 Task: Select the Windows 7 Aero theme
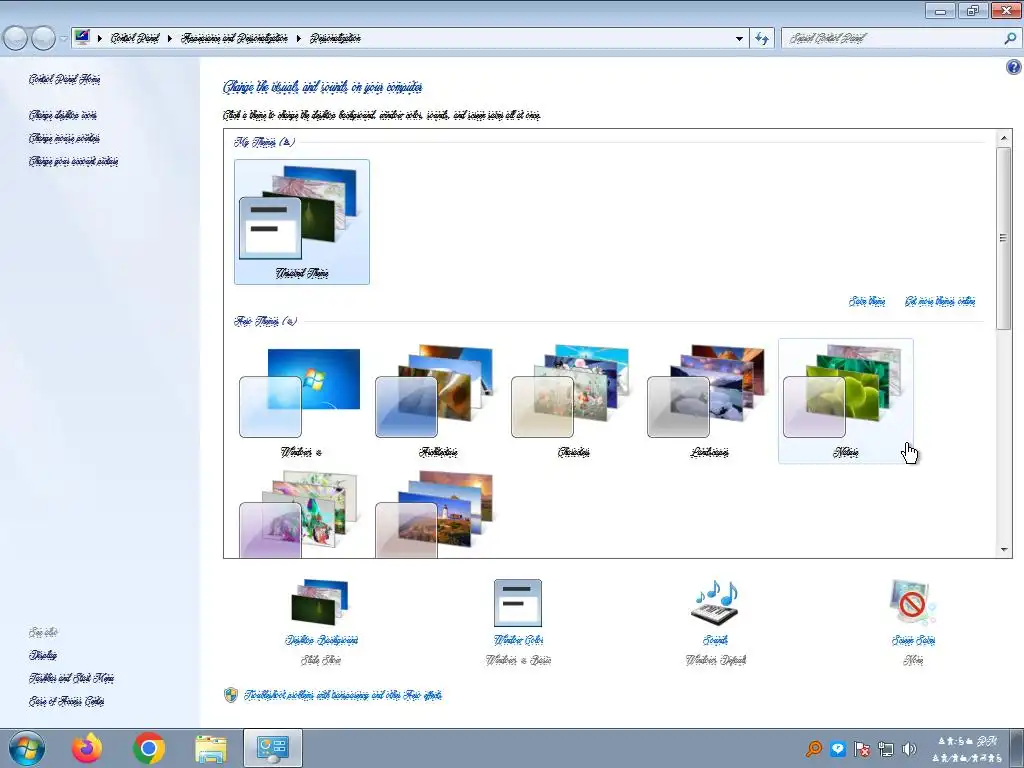point(301,402)
